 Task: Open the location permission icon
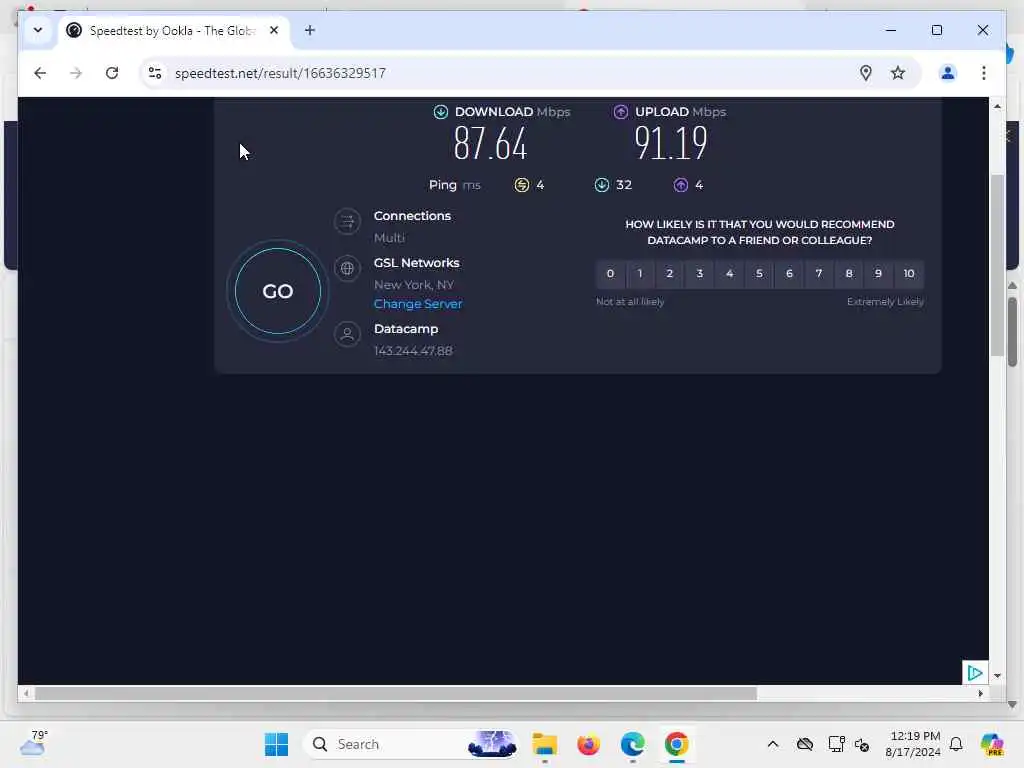click(865, 73)
